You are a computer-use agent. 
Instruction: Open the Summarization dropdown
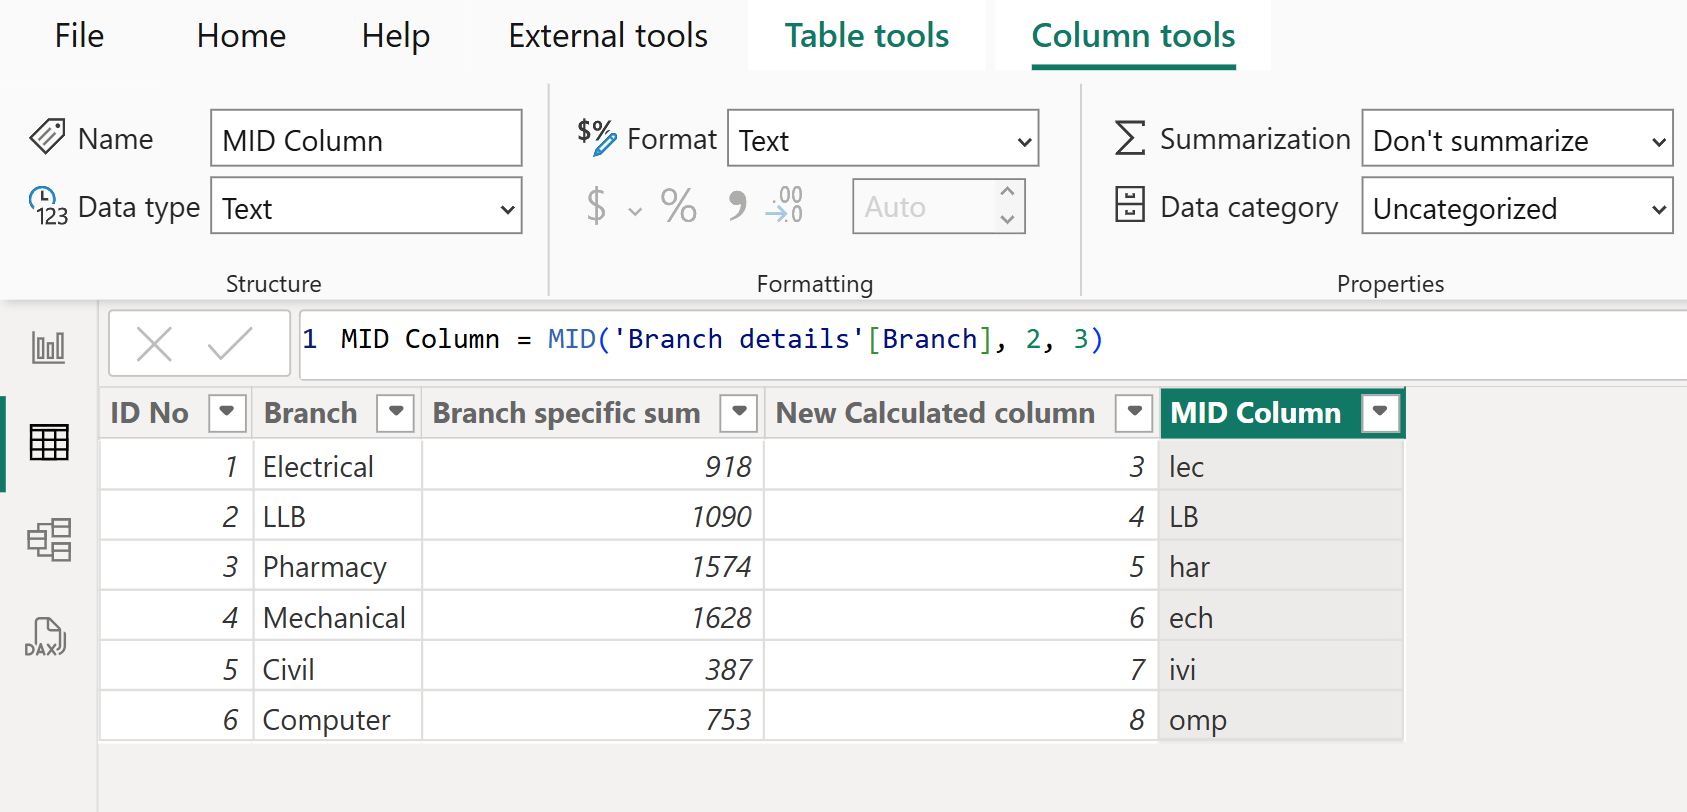coord(1516,139)
